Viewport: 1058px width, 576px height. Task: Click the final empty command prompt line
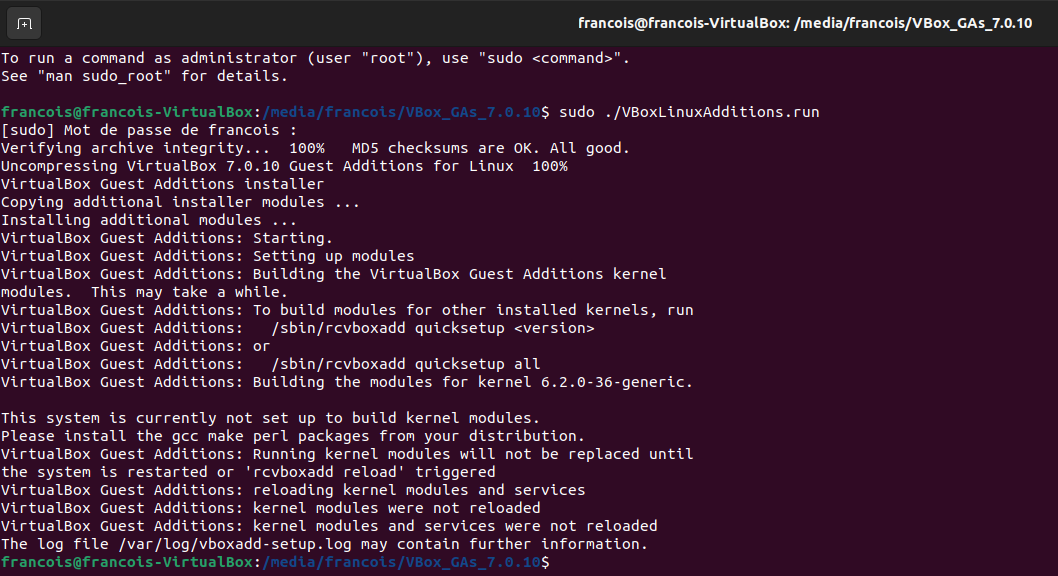(700, 563)
